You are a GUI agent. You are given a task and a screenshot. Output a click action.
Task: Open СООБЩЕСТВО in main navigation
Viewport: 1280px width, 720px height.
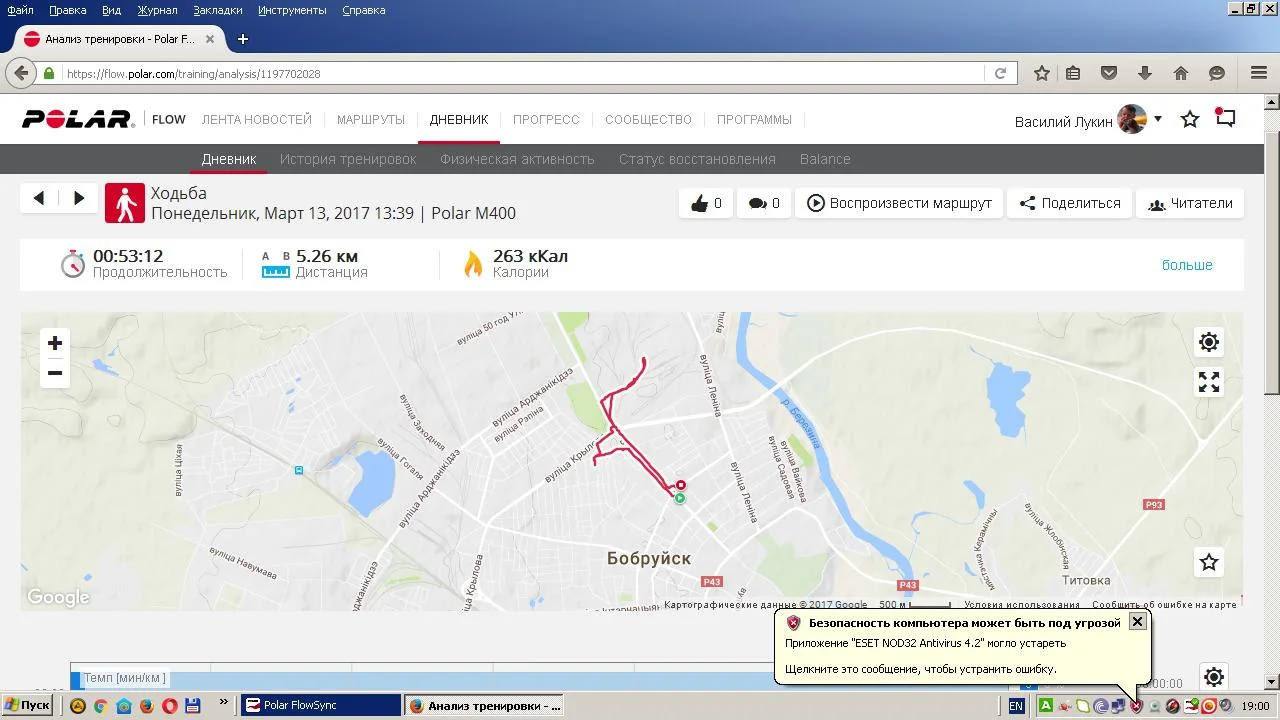648,120
